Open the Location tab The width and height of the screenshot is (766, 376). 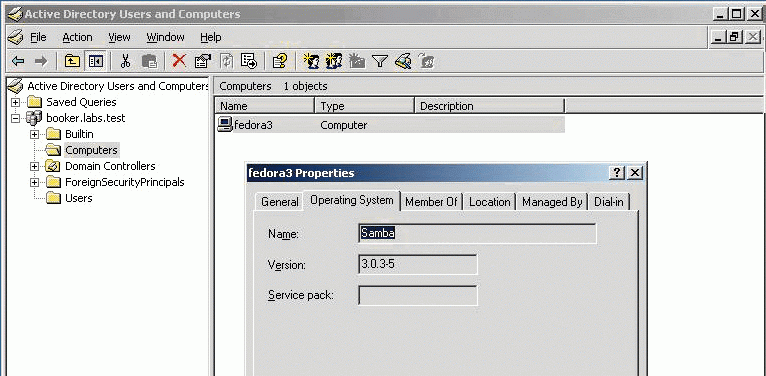coord(489,202)
